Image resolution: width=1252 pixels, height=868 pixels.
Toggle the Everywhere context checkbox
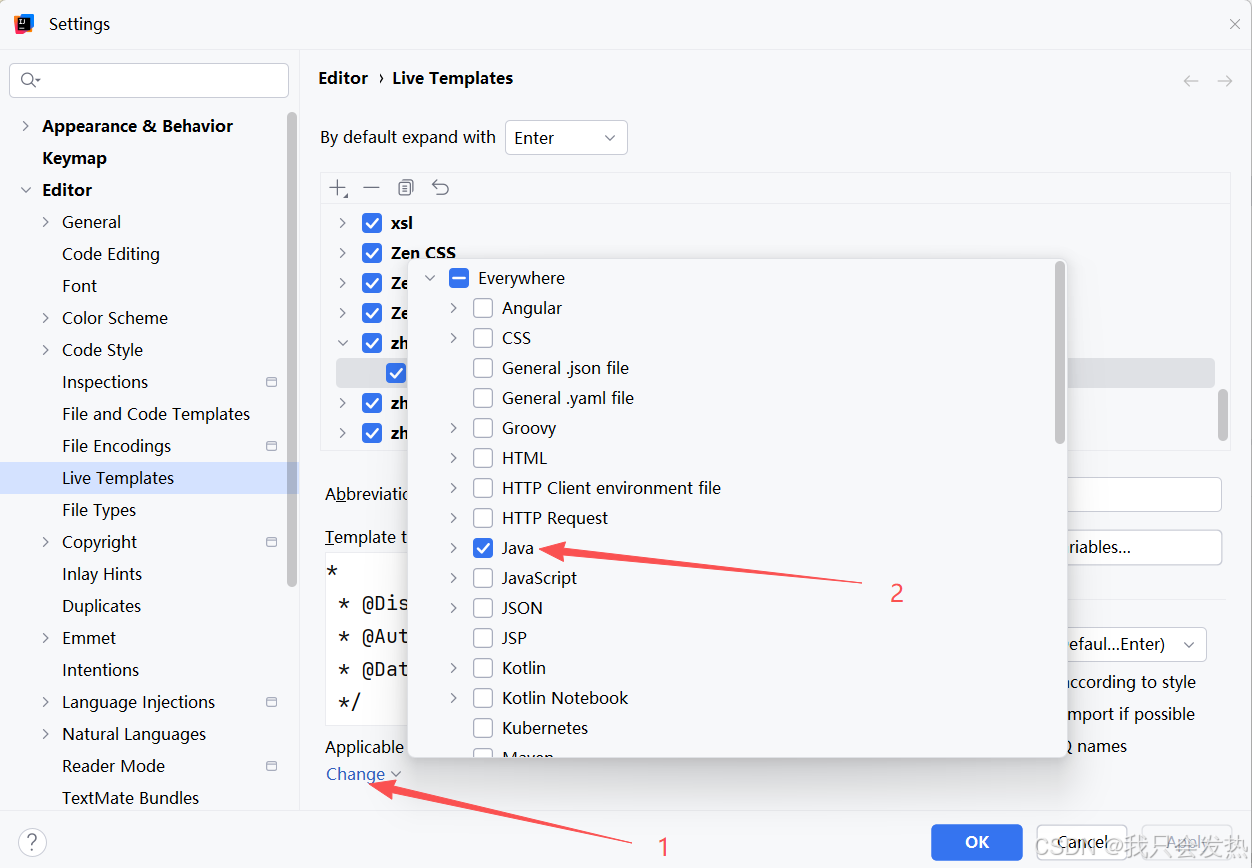click(459, 278)
